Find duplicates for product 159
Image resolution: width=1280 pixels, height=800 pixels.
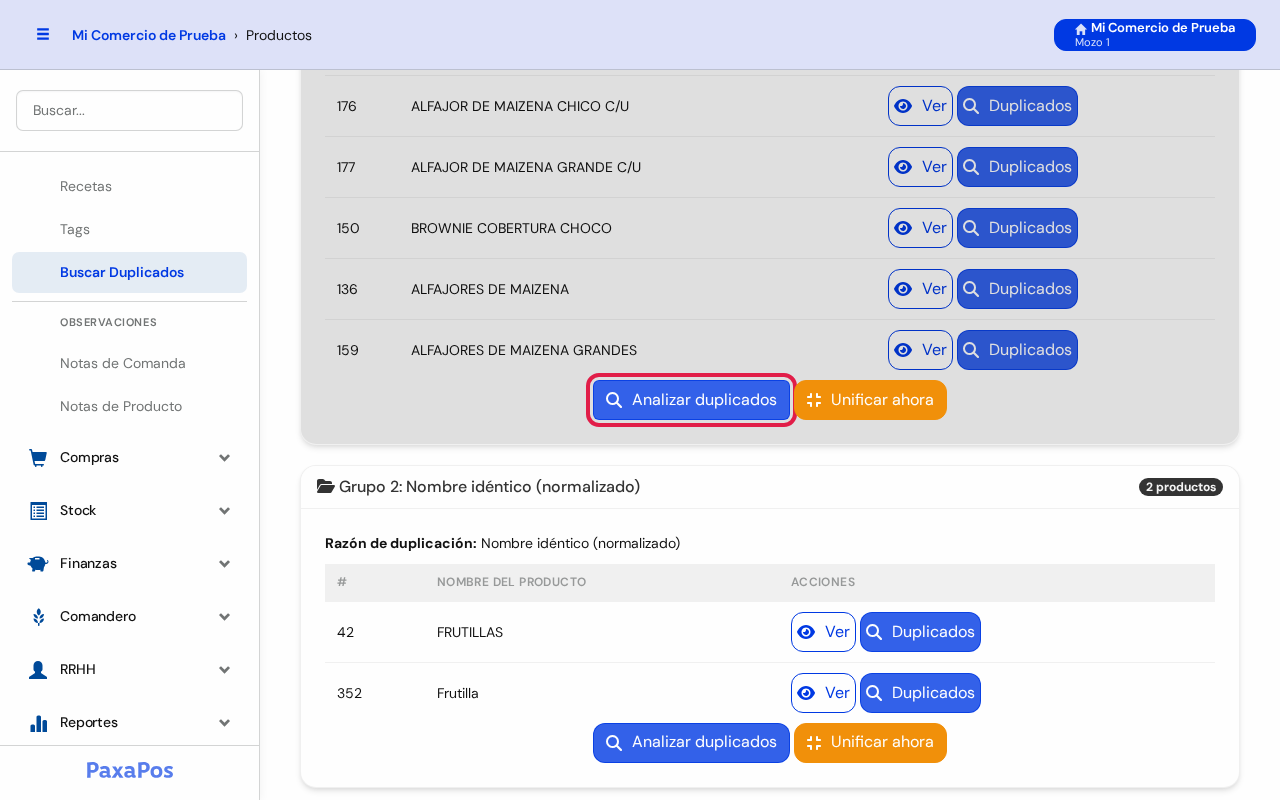click(x=1017, y=350)
